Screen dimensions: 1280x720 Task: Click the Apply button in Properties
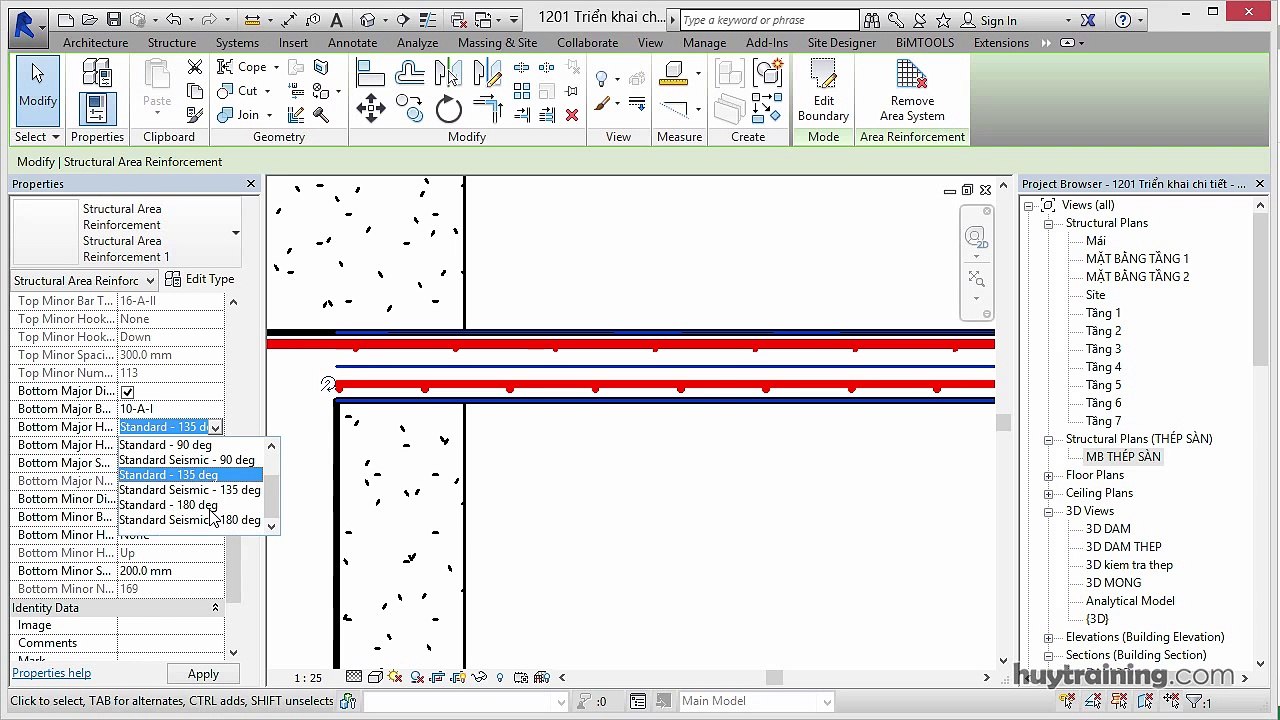pos(203,674)
